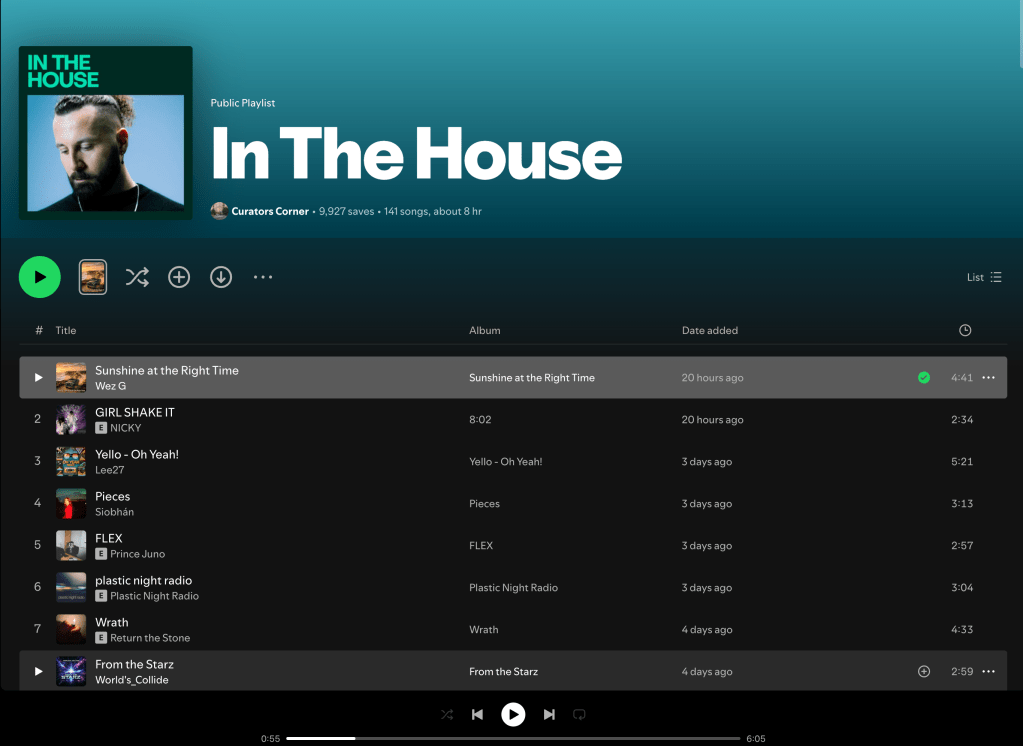Change view mode via the List button
The width and height of the screenshot is (1023, 746).
(x=984, y=277)
